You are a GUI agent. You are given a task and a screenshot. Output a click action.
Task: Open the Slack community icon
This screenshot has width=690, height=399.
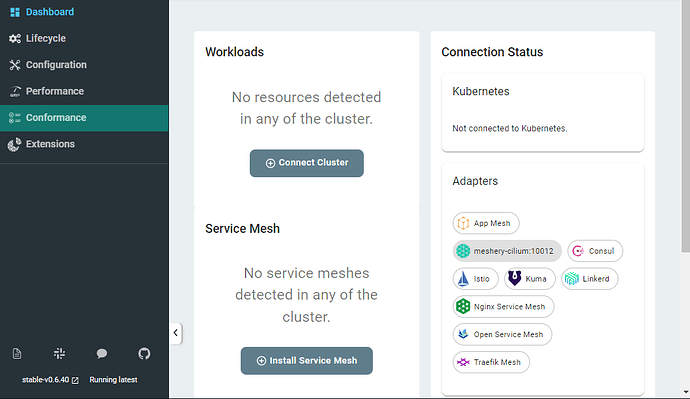pyautogui.click(x=59, y=353)
